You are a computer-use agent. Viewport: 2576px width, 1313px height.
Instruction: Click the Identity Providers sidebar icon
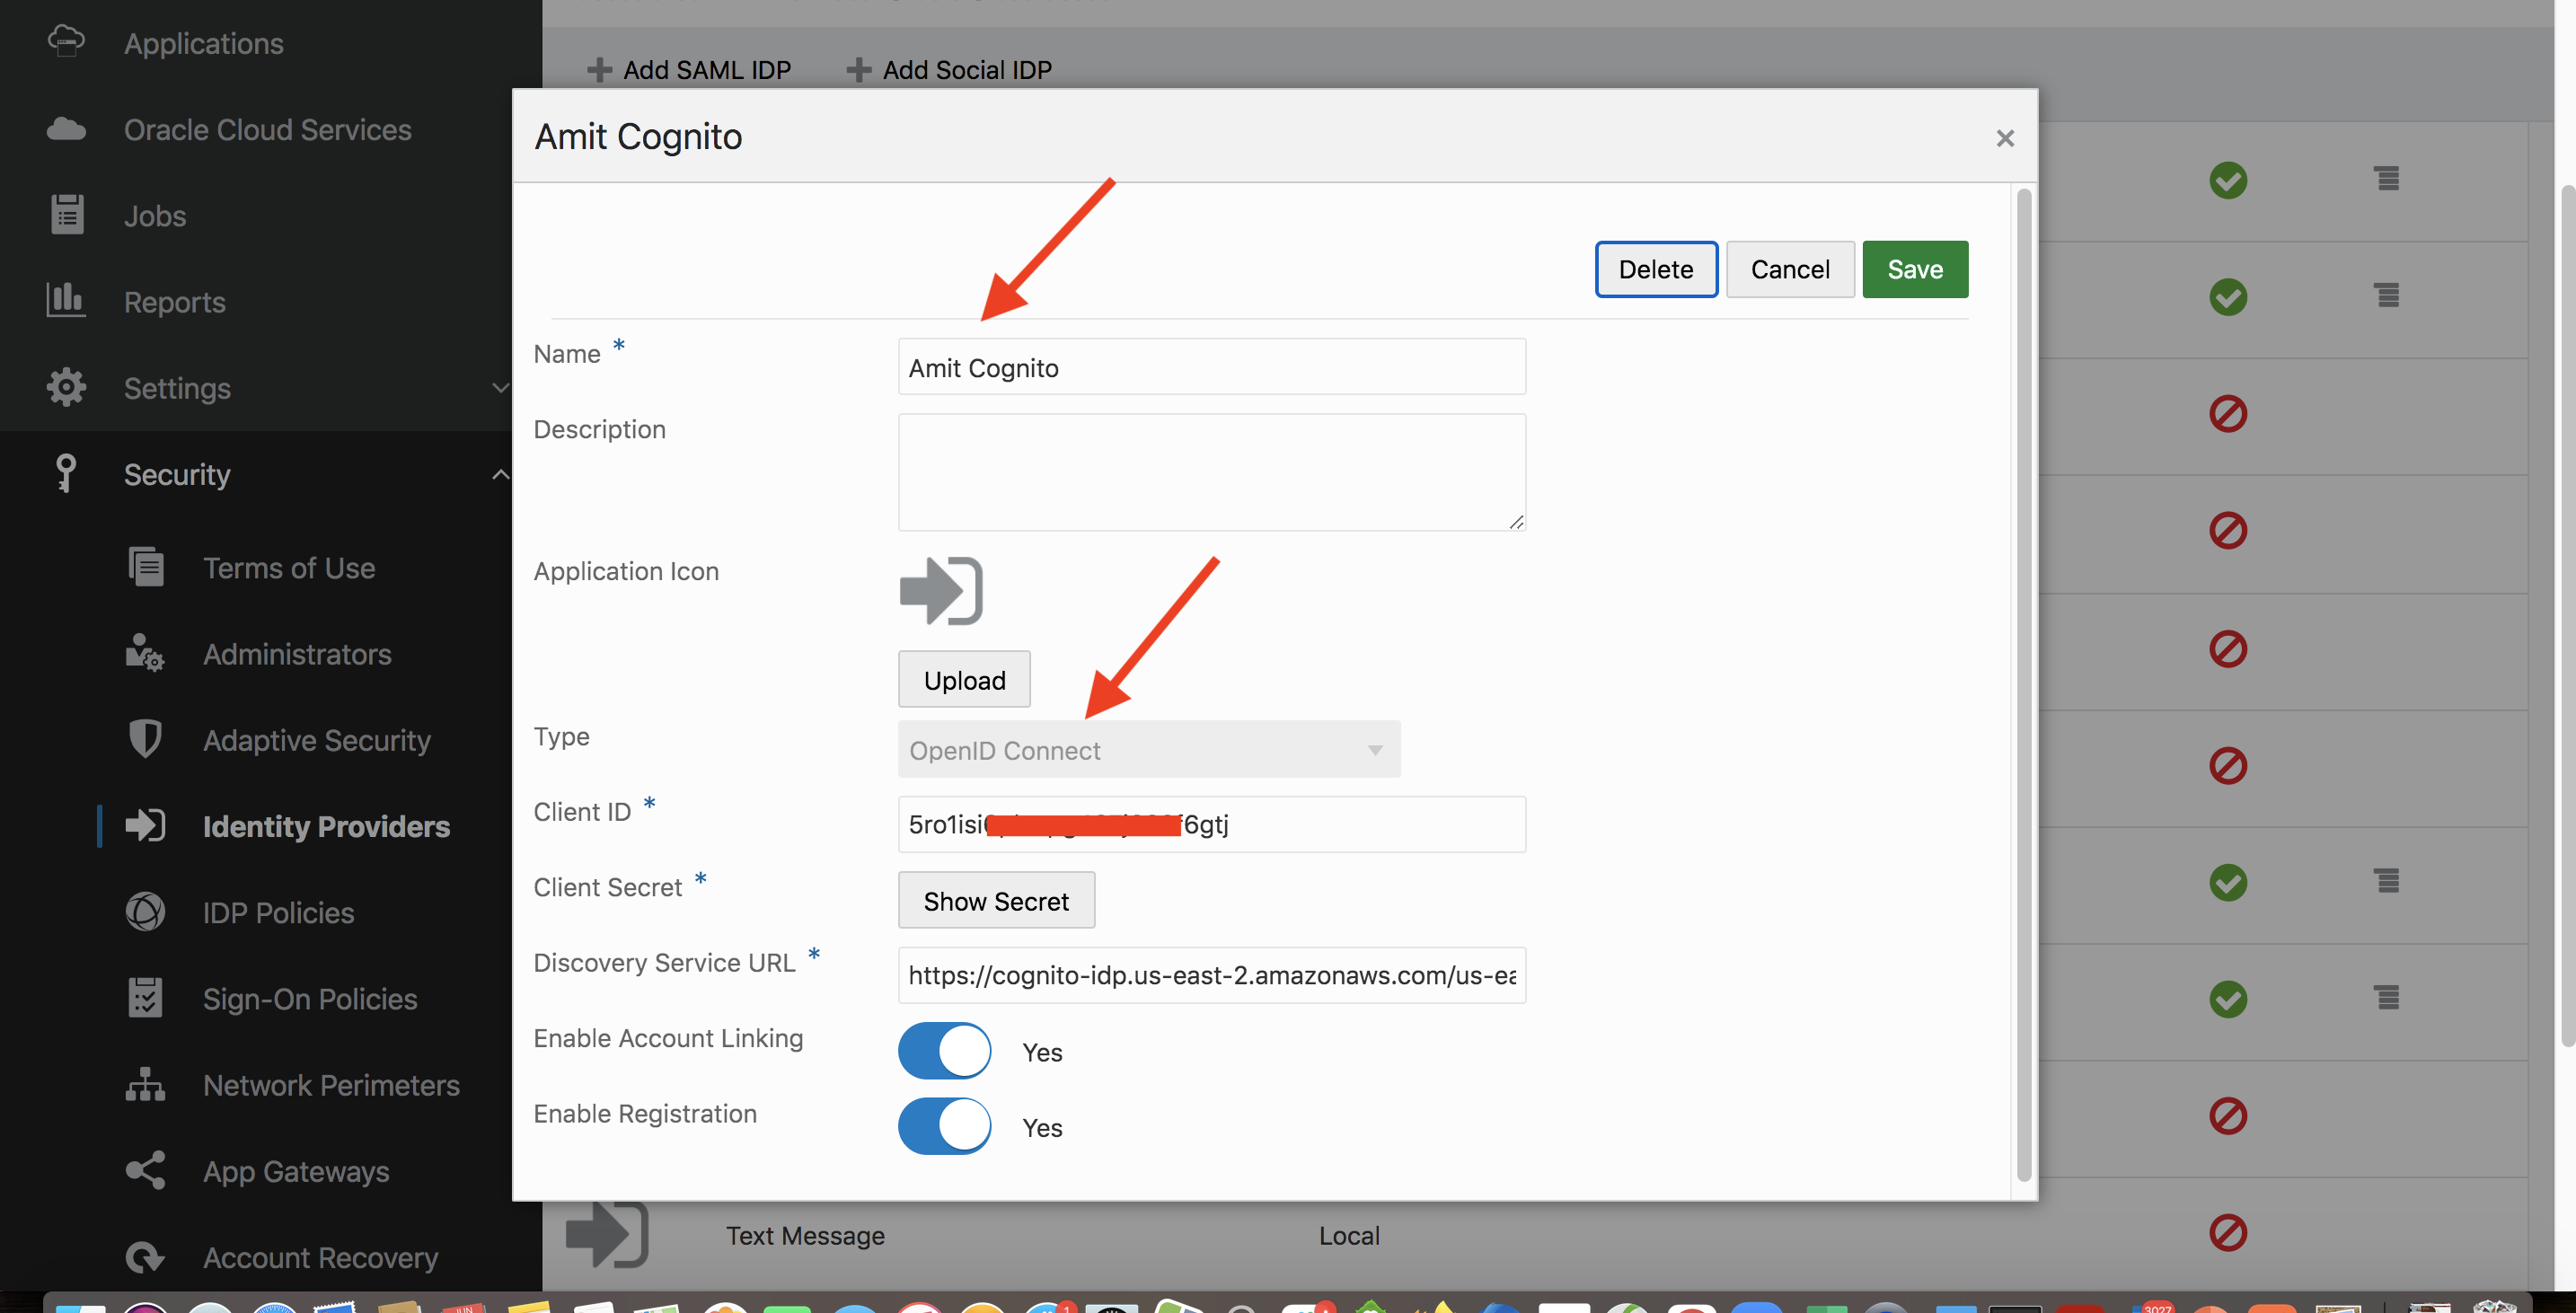coord(145,826)
